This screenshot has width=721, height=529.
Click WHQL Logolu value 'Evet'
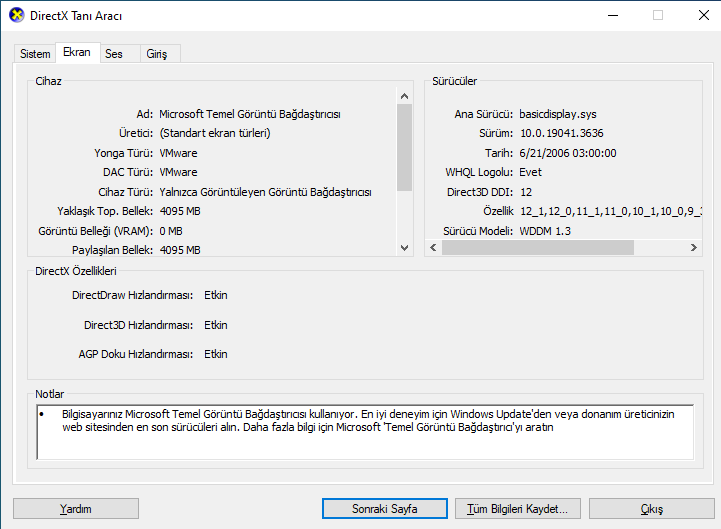(x=531, y=172)
